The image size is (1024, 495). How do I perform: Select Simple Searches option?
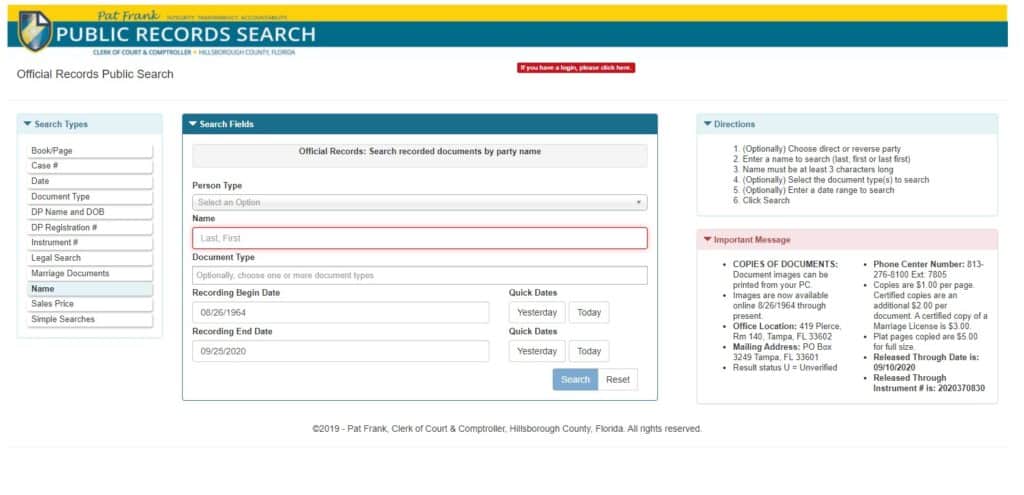coord(90,319)
